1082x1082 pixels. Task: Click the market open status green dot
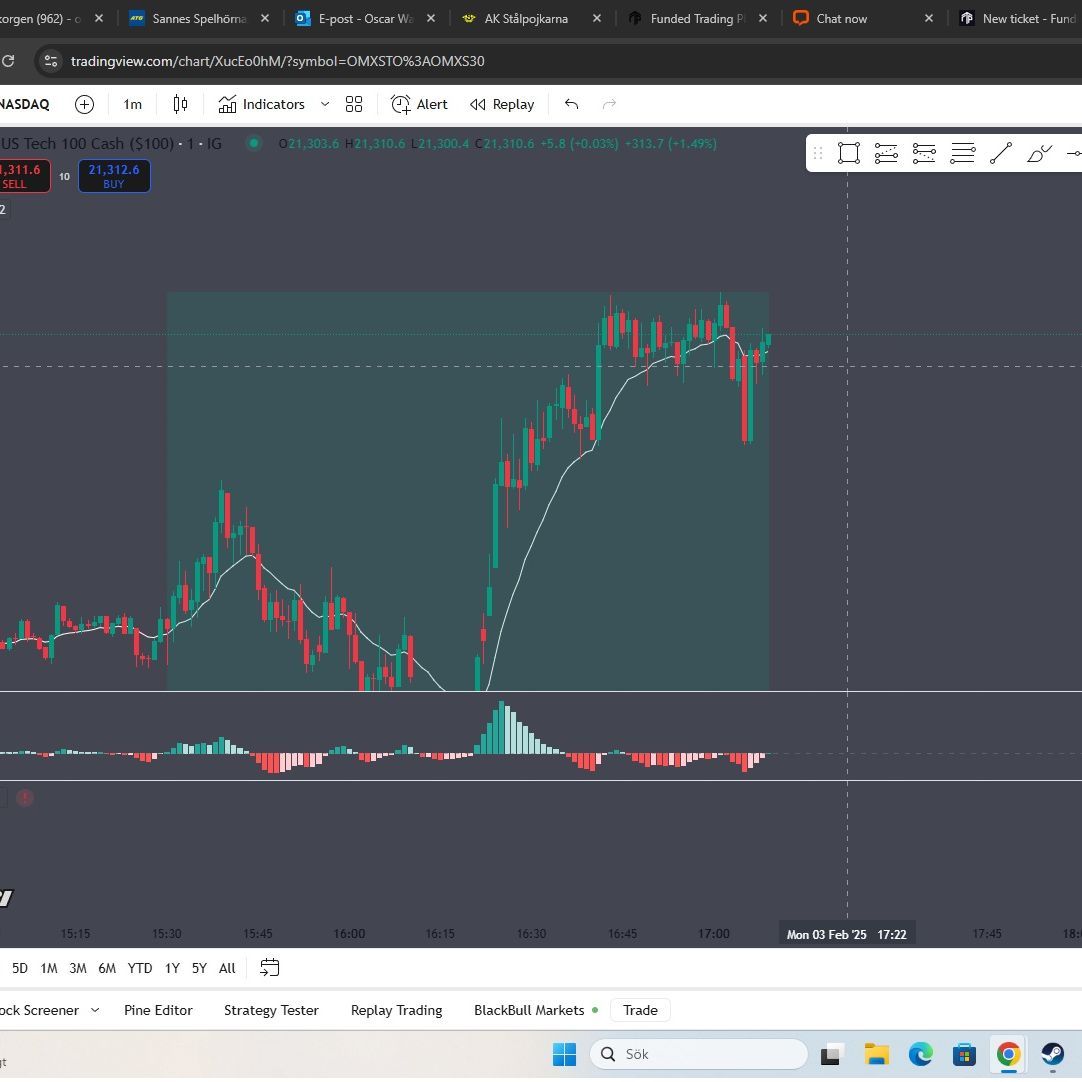[254, 144]
